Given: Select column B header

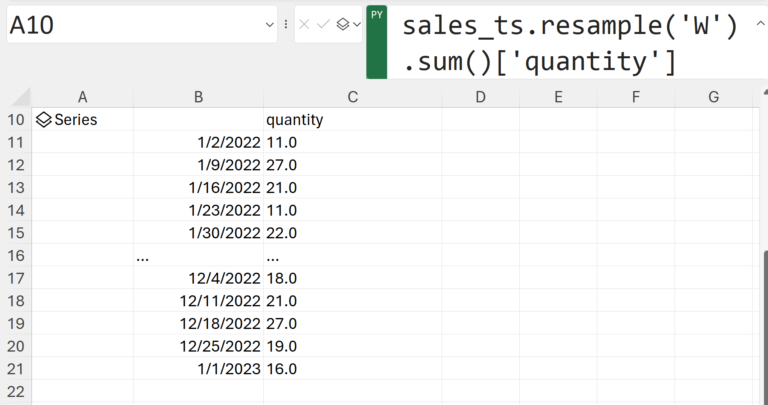Looking at the screenshot, I should coord(198,97).
